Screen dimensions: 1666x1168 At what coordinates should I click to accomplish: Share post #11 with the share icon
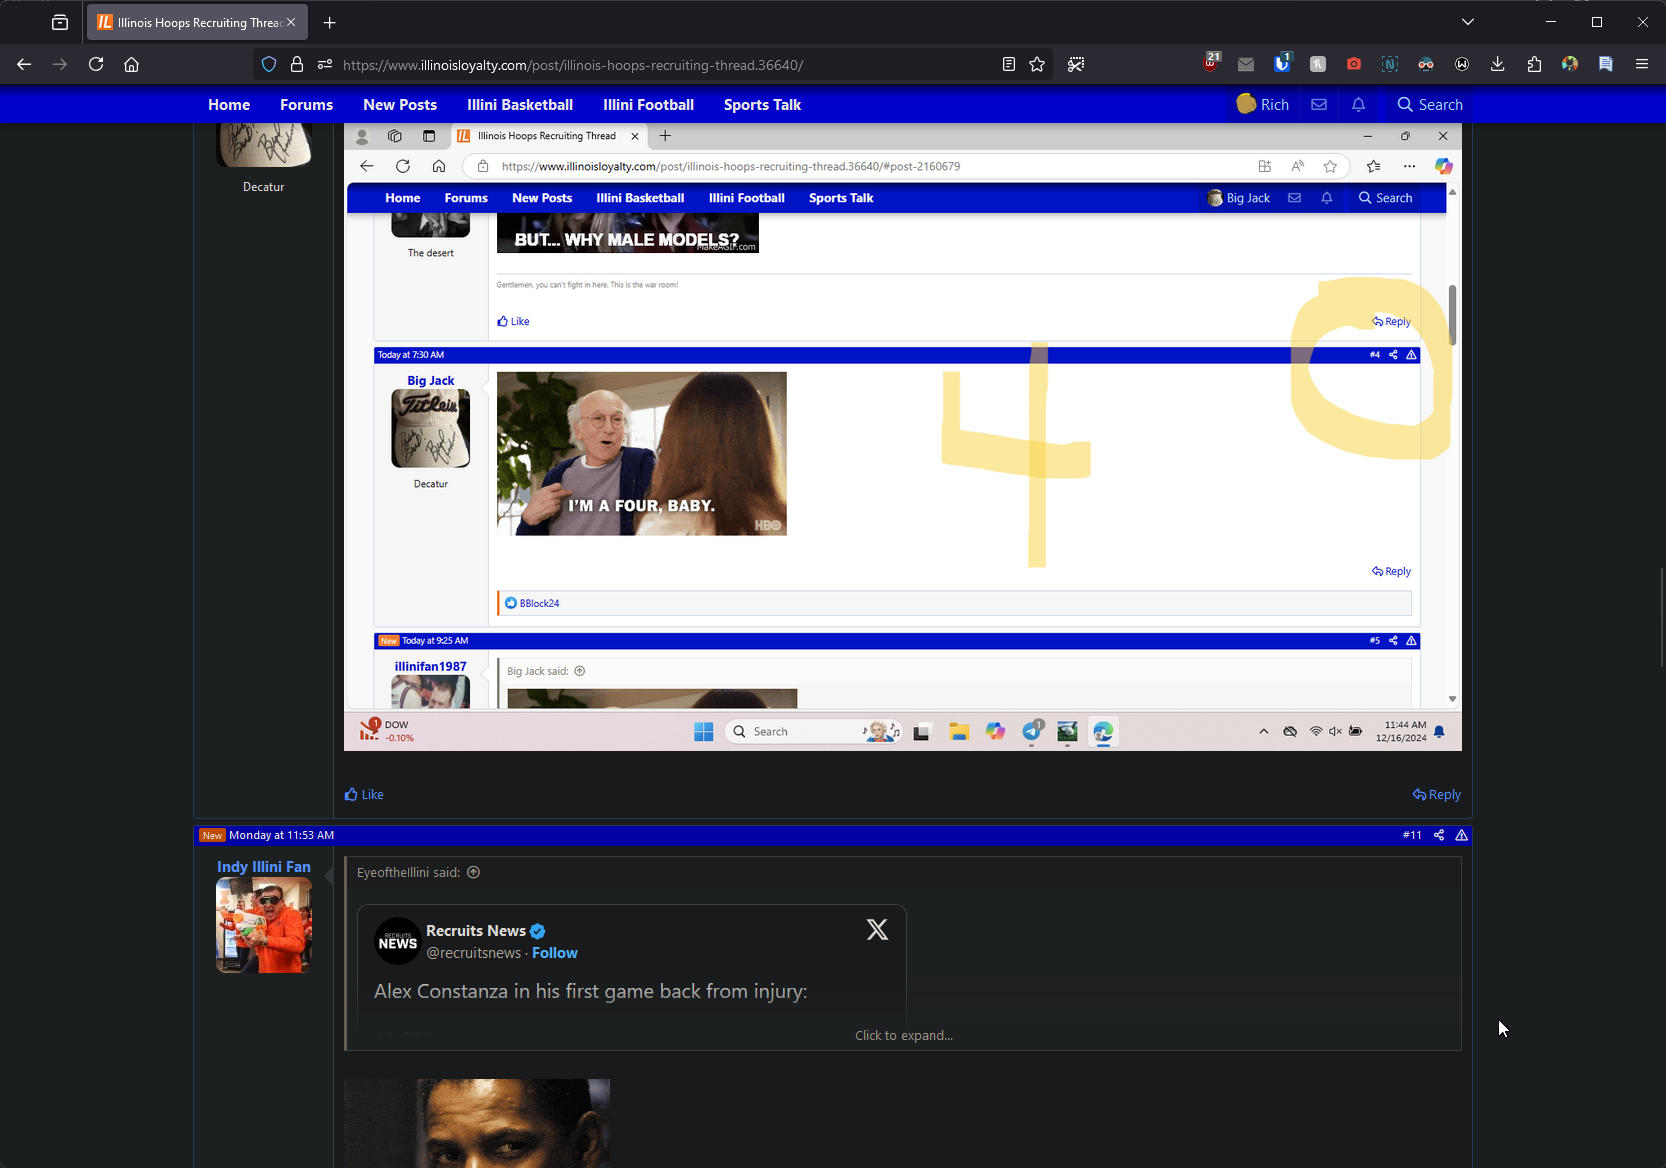pos(1439,835)
